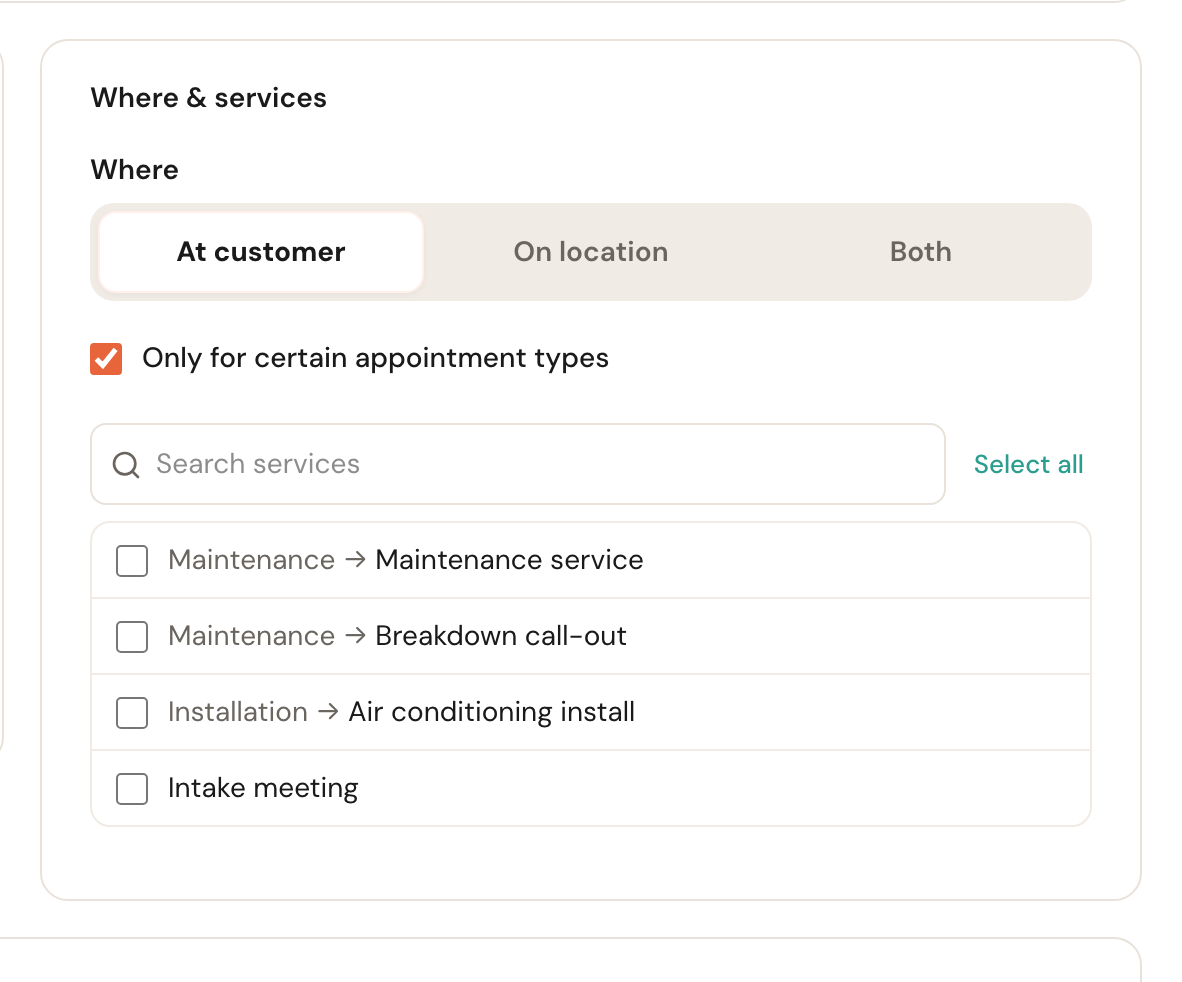Click the Select all link
Image resolution: width=1182 pixels, height=982 pixels.
coord(1028,464)
